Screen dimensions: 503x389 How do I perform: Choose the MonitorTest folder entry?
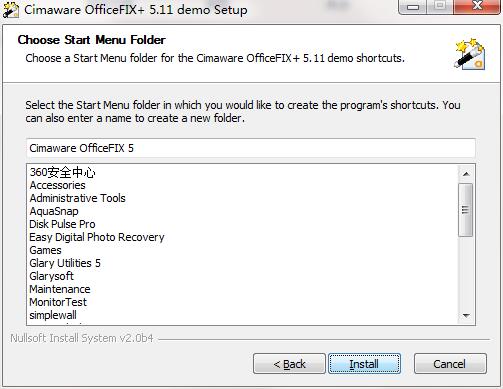pyautogui.click(x=58, y=302)
